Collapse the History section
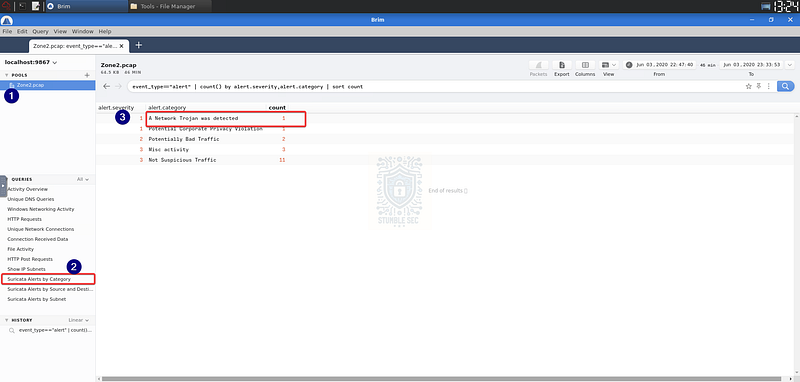Viewport: 800px width, 382px height. pos(7,320)
